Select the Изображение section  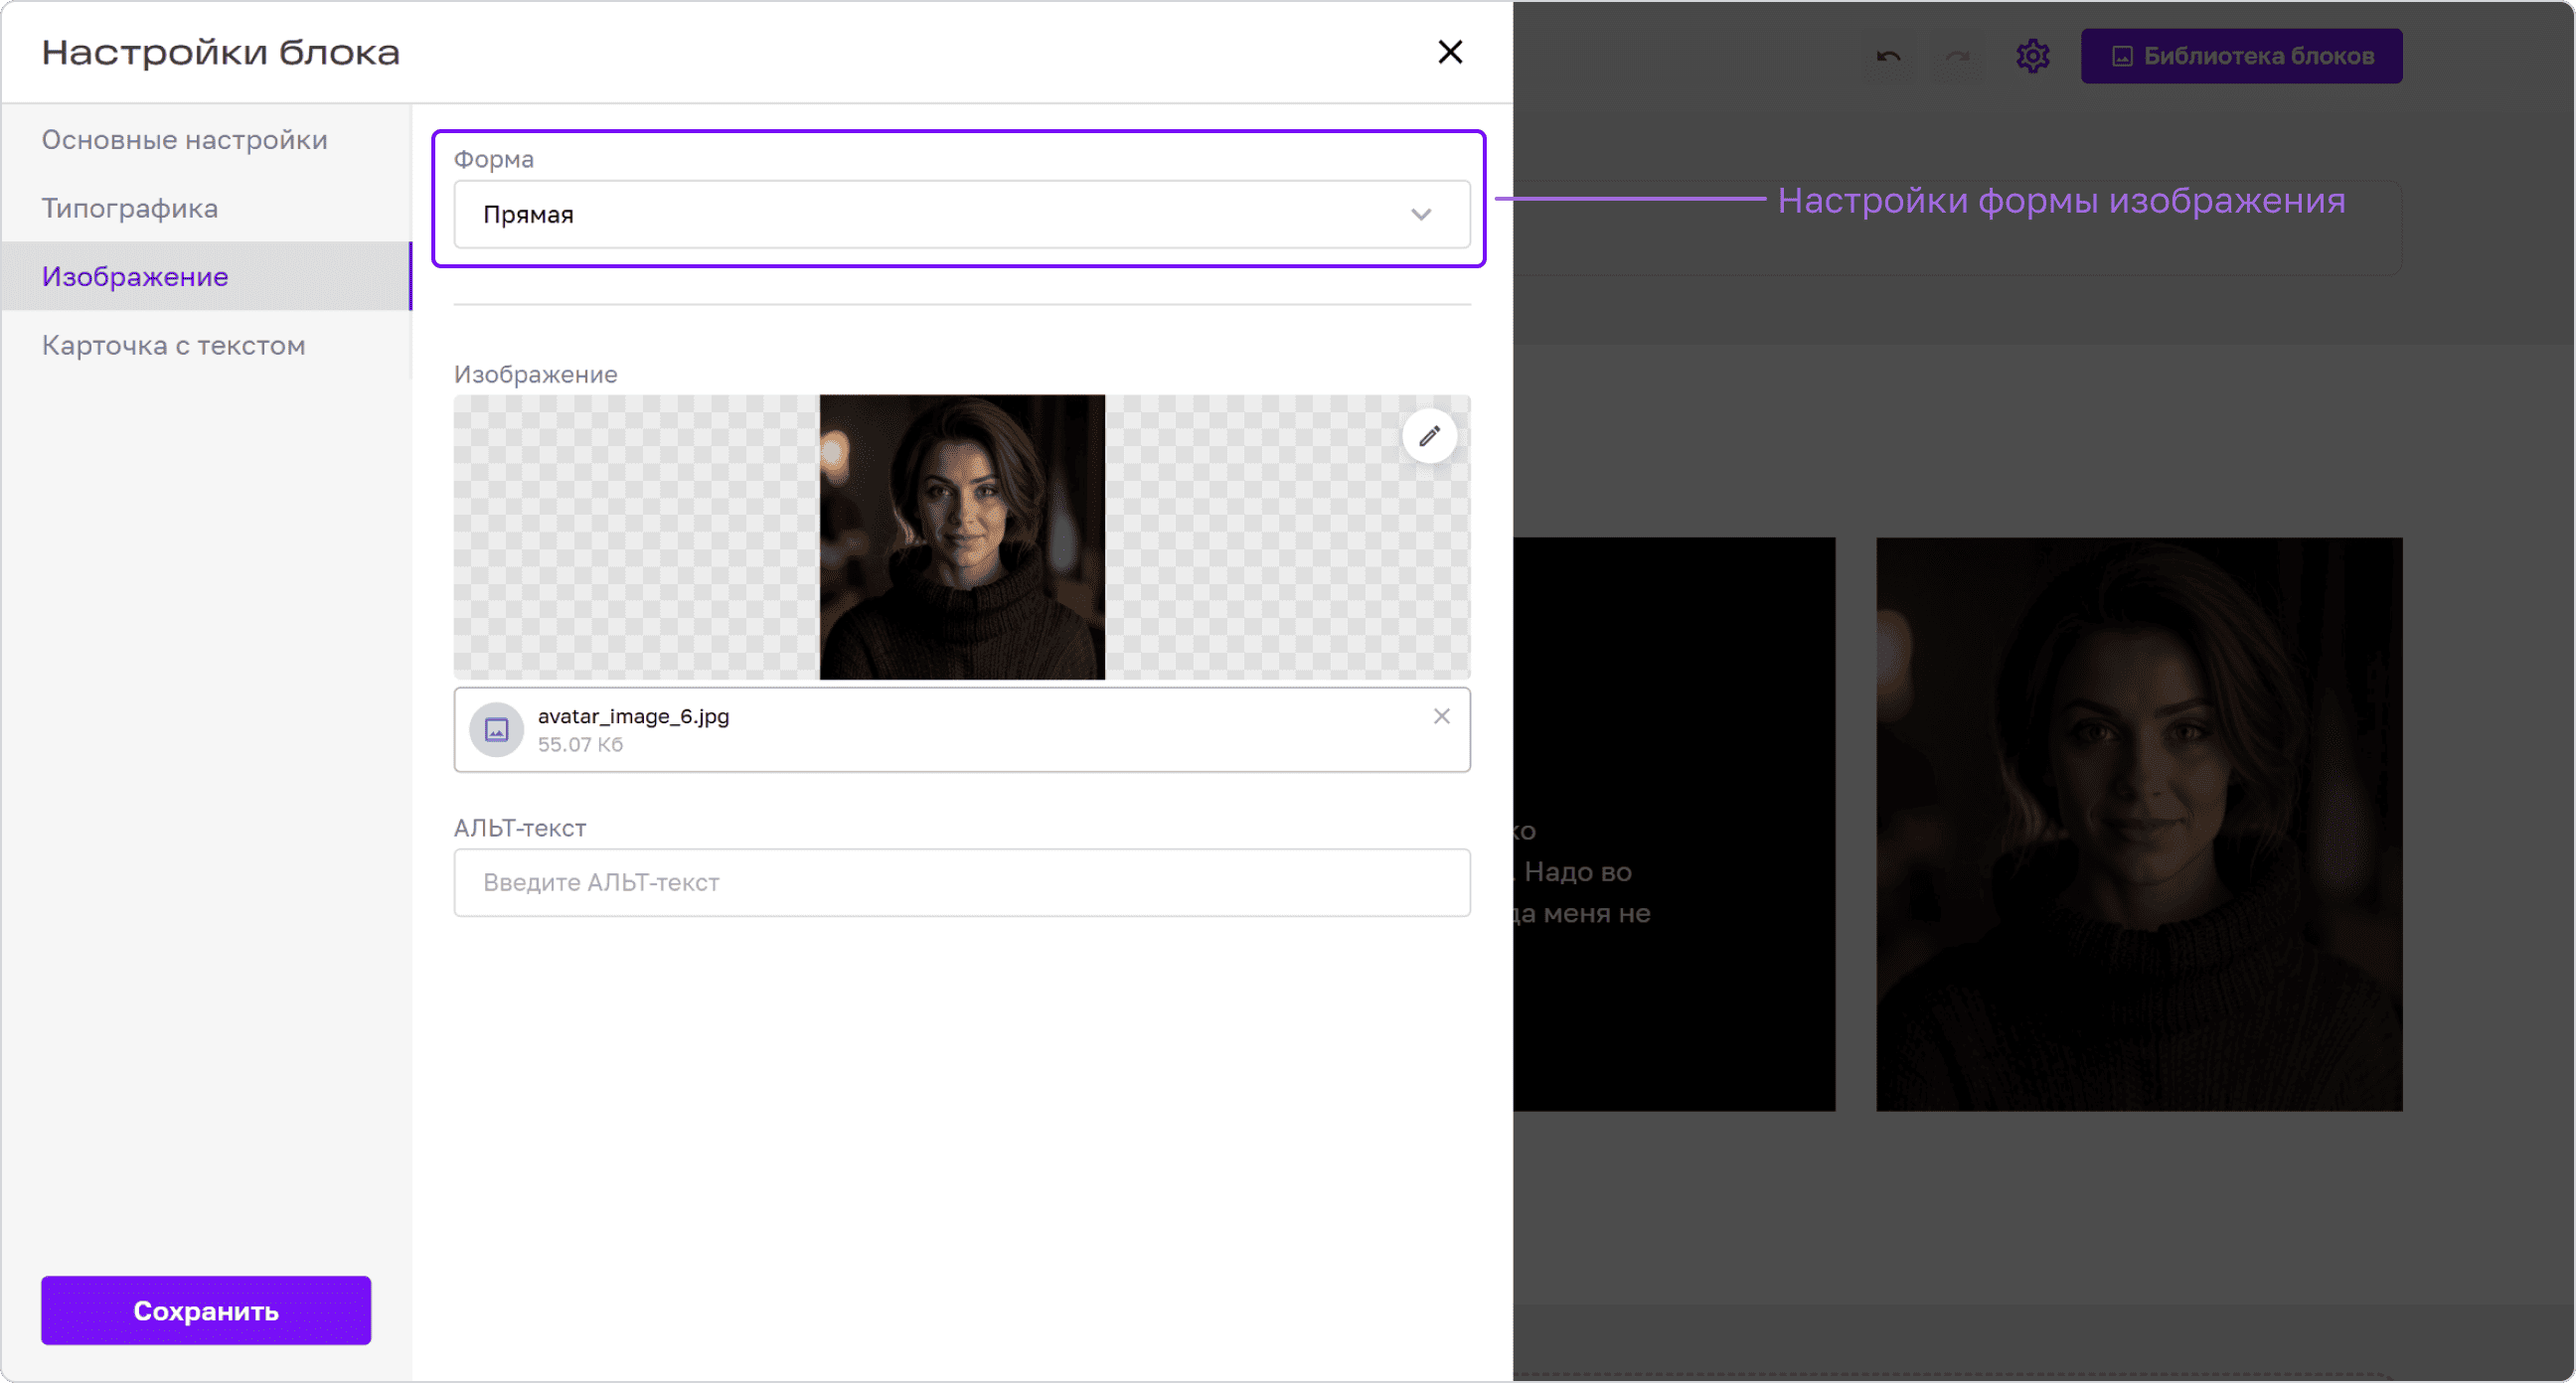click(x=205, y=276)
